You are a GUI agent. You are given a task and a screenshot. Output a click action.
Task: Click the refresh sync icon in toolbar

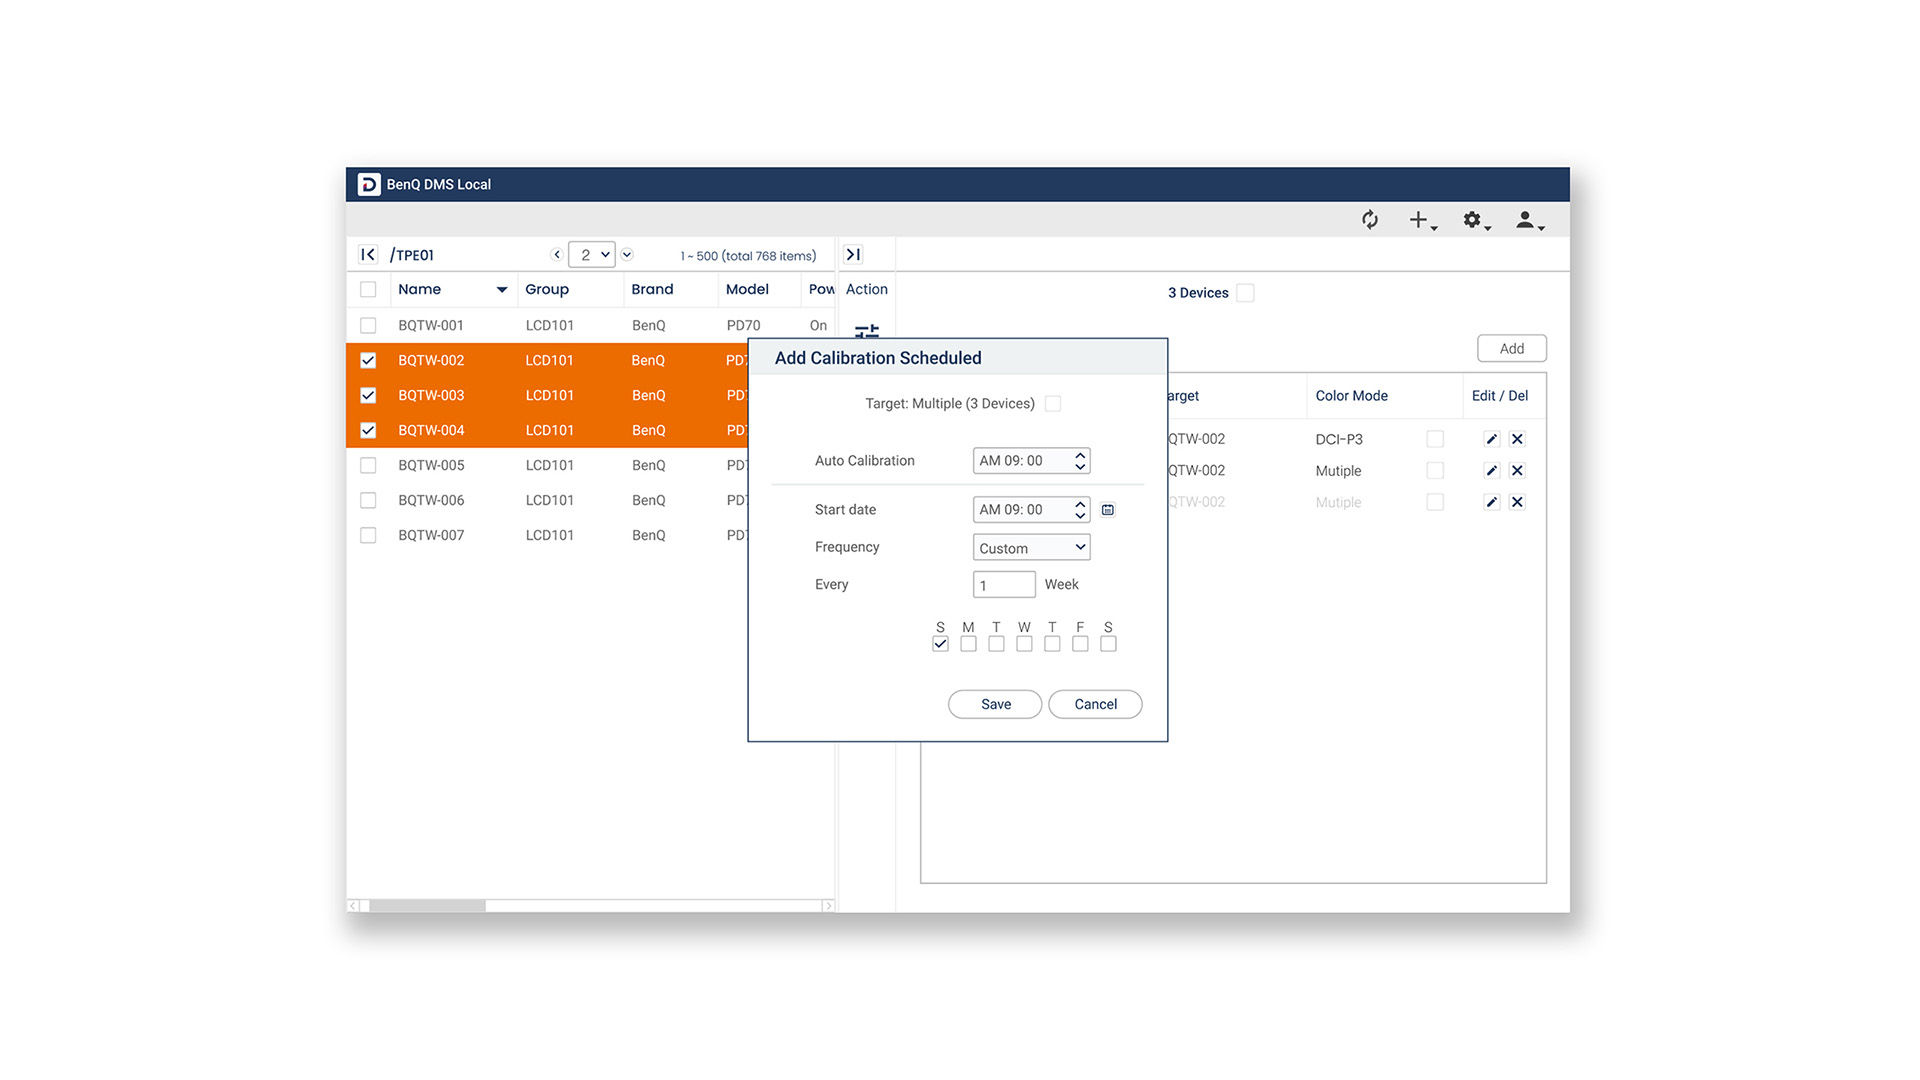(x=1370, y=220)
